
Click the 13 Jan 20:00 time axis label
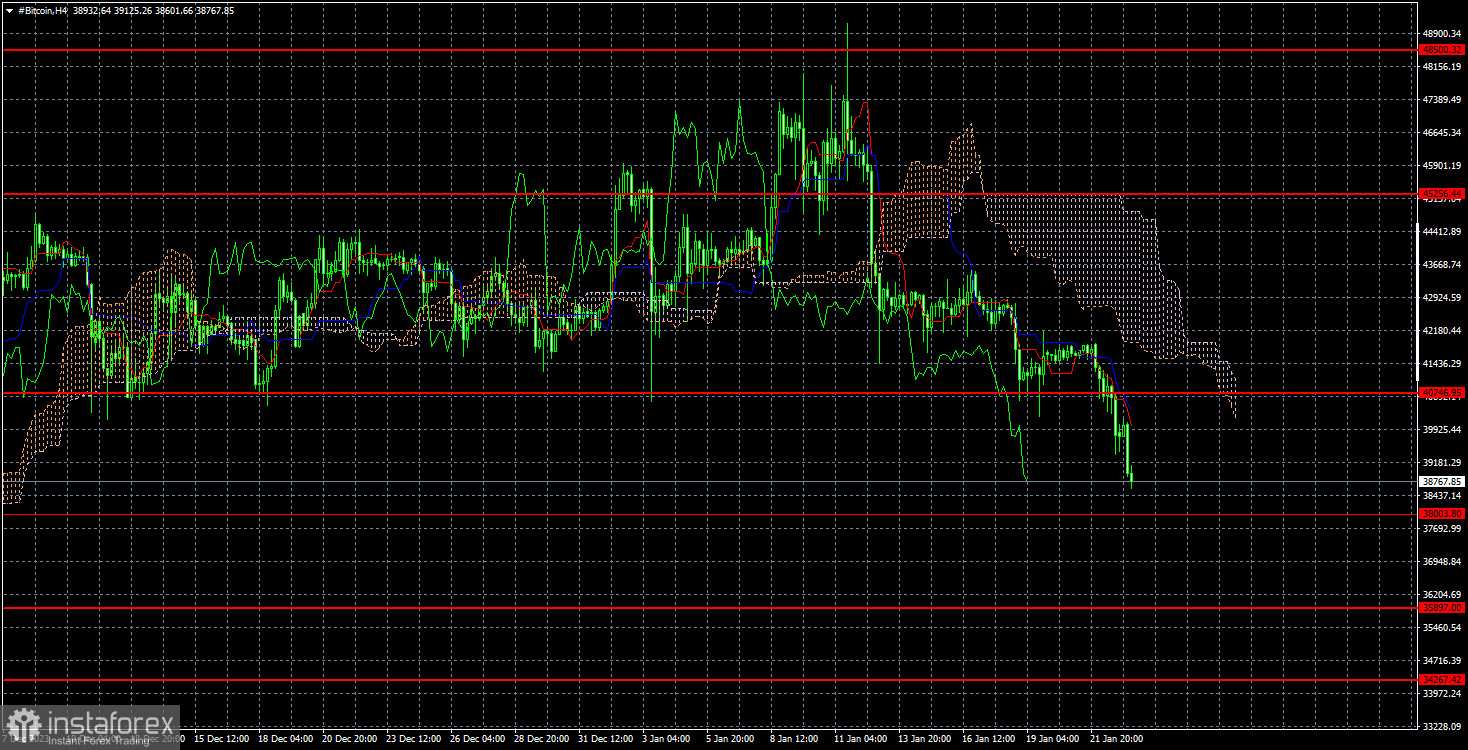925,739
